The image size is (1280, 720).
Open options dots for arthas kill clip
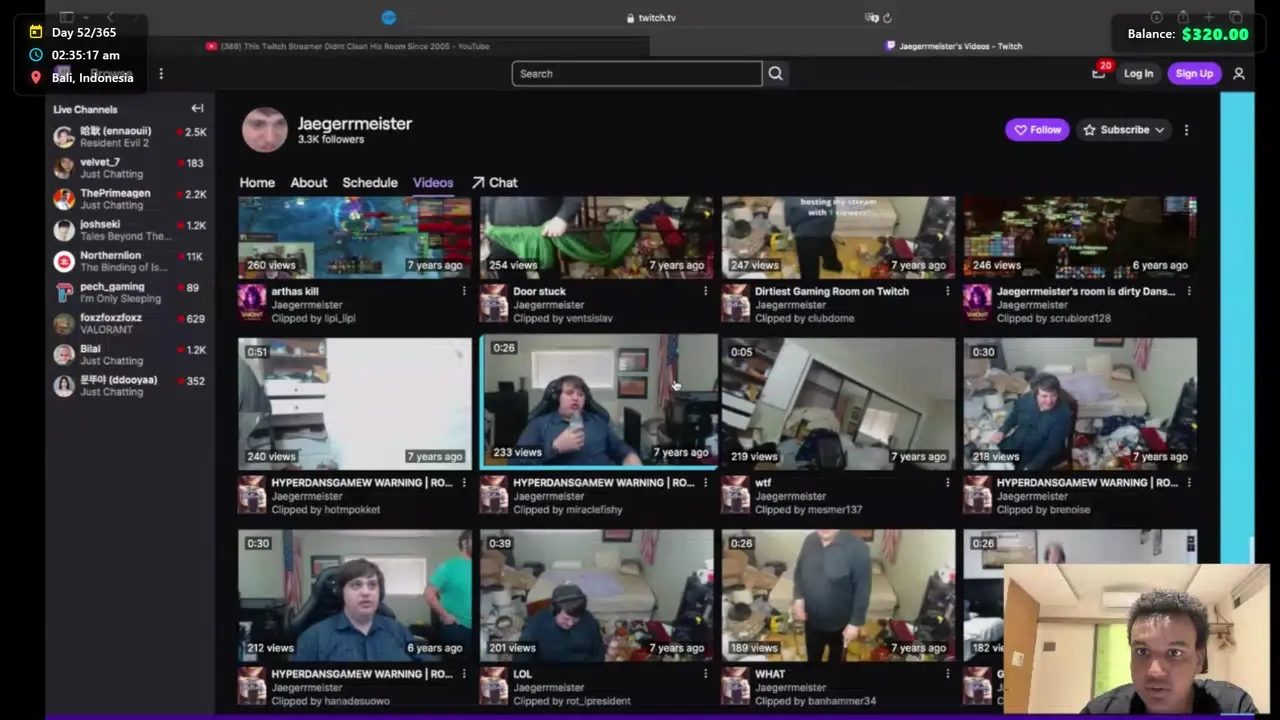463,291
